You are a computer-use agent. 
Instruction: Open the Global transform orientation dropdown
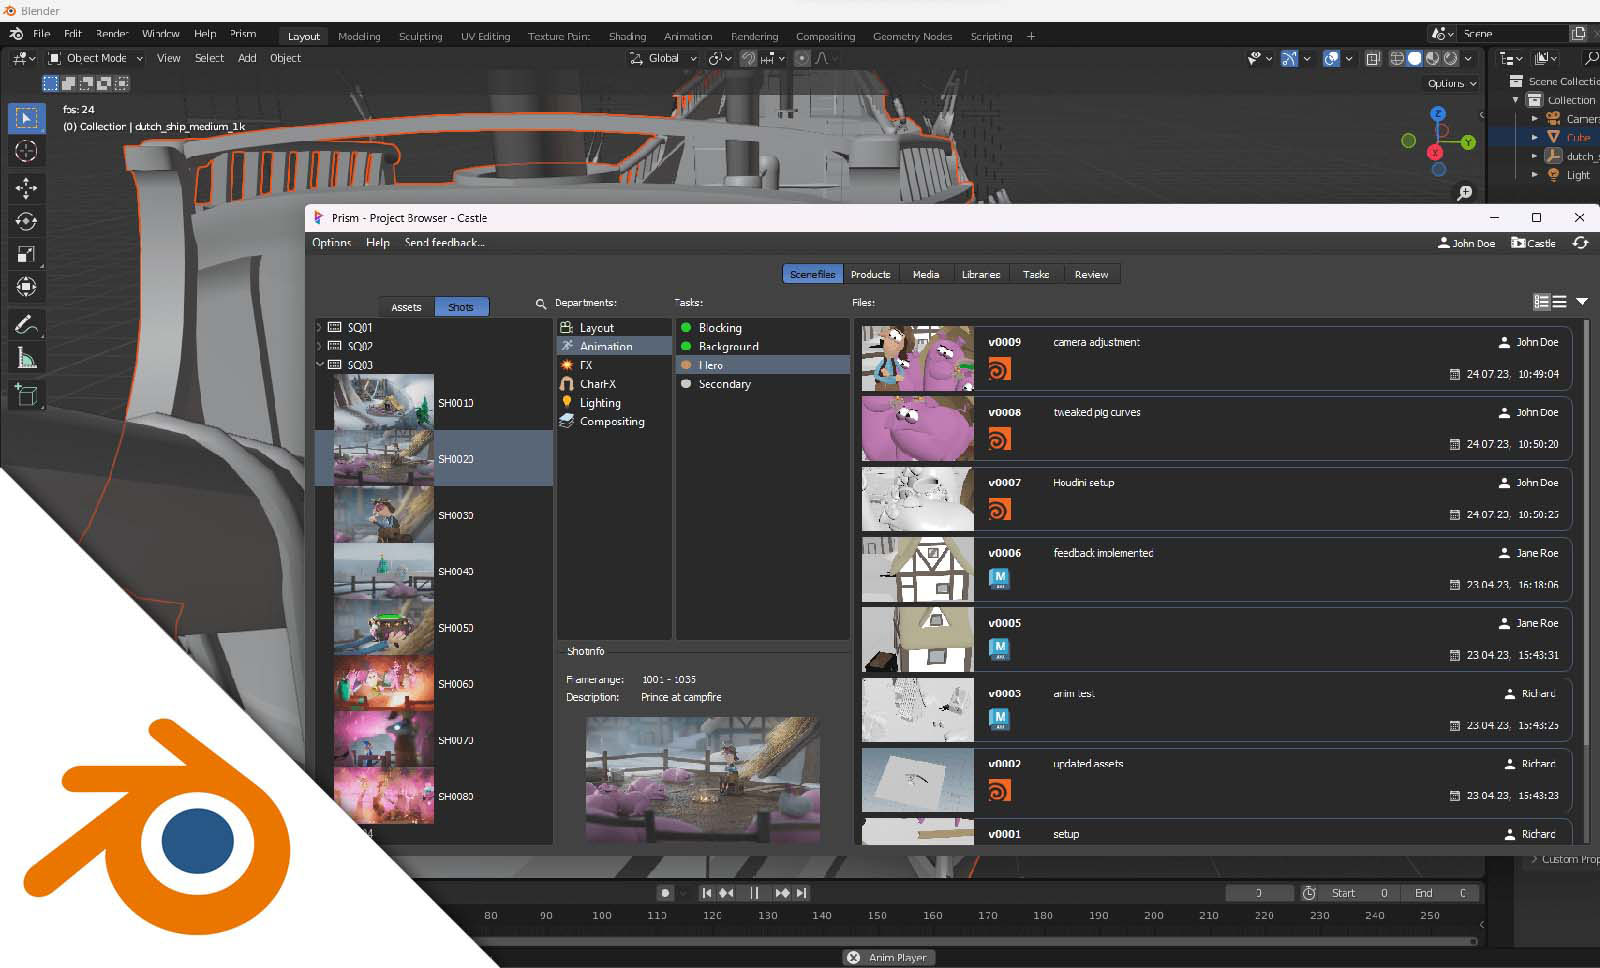click(x=663, y=59)
